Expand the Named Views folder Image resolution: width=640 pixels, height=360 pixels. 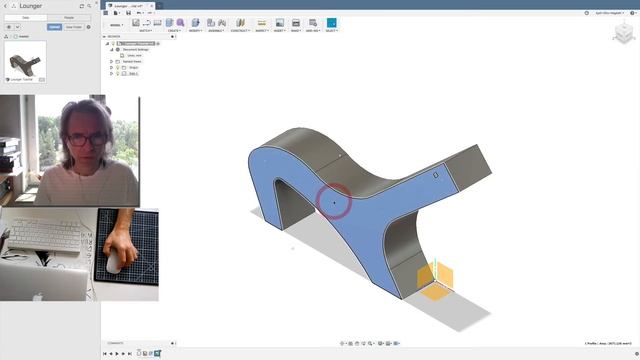tap(111, 61)
